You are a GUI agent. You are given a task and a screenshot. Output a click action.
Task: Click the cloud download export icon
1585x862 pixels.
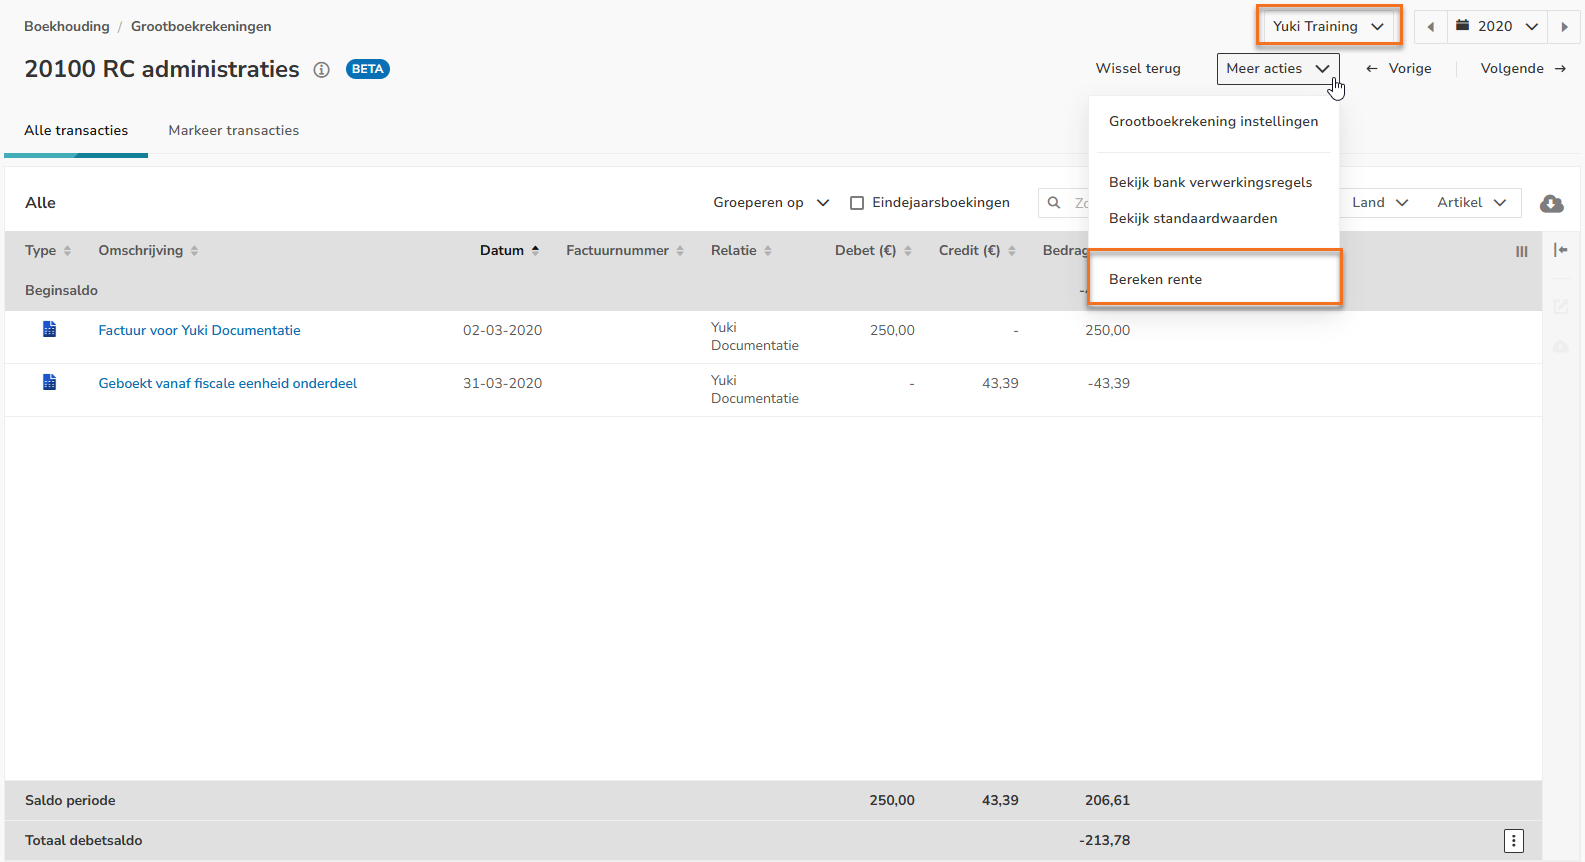[1552, 204]
